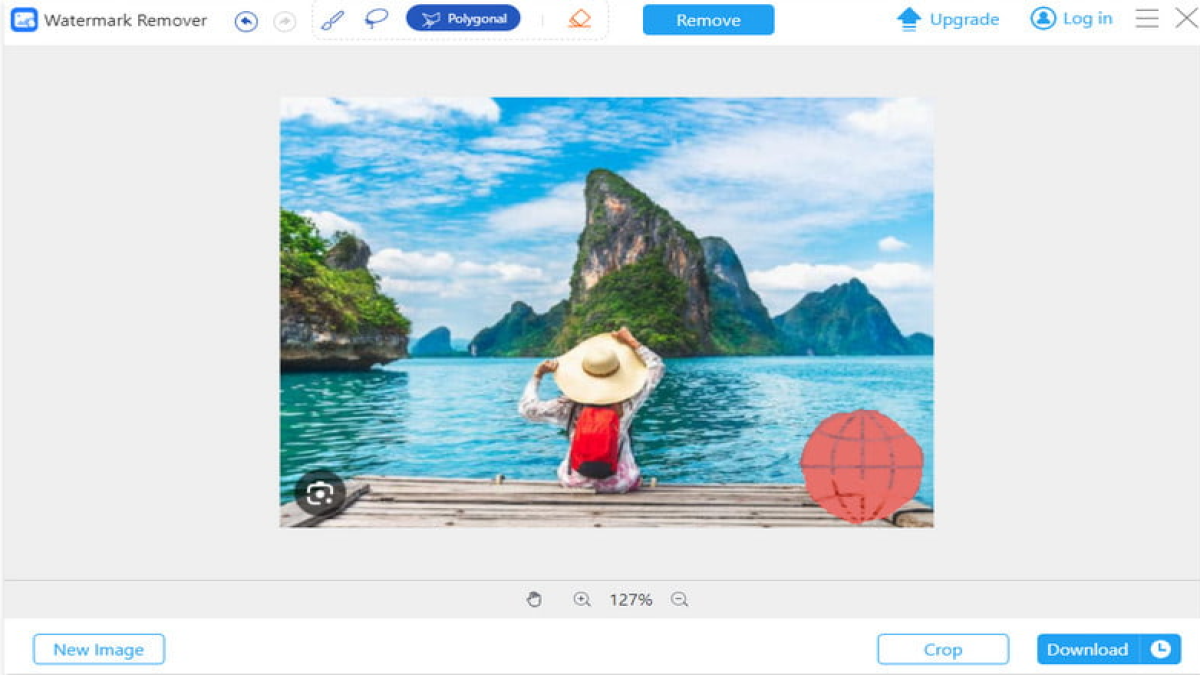Close the Watermark Remover window
Viewport: 1200px width, 675px height.
coord(1185,18)
